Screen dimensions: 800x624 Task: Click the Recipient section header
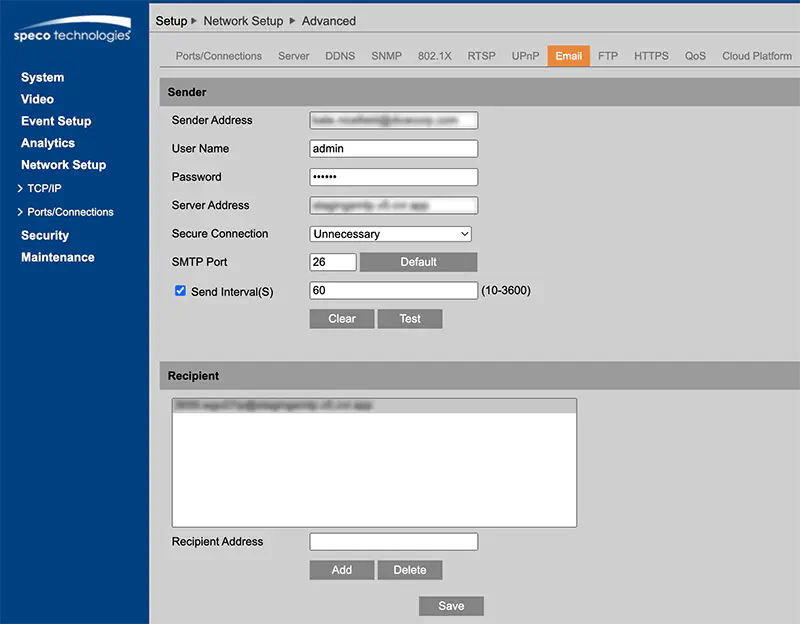(x=480, y=376)
